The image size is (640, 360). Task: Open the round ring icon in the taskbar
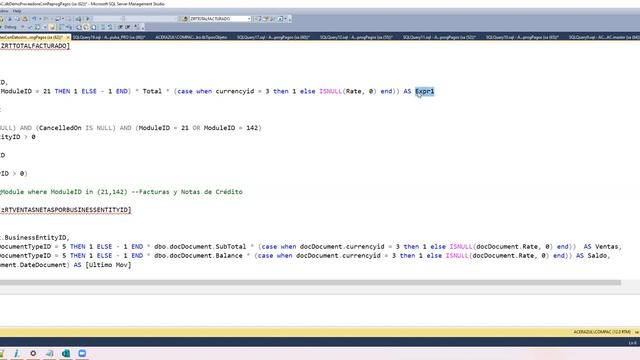point(33,353)
